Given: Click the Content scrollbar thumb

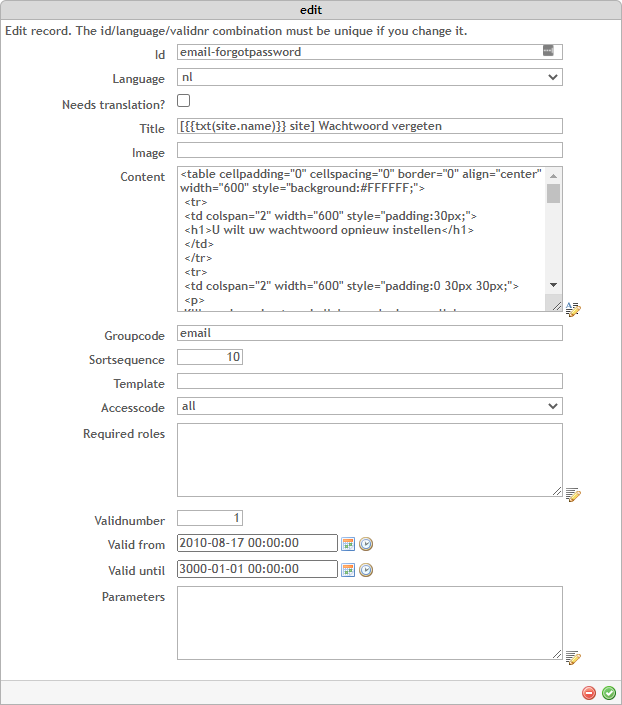Looking at the screenshot, I should tap(554, 193).
